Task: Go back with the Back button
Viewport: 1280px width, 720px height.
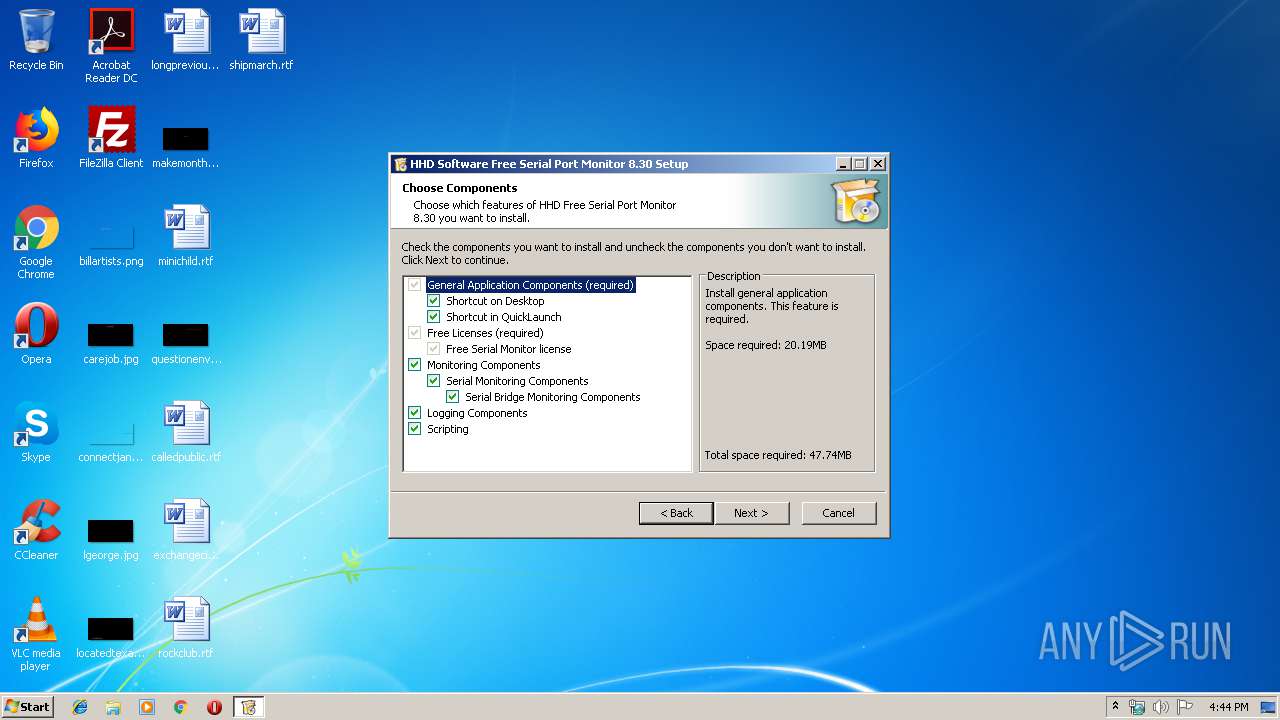Action: [x=676, y=513]
